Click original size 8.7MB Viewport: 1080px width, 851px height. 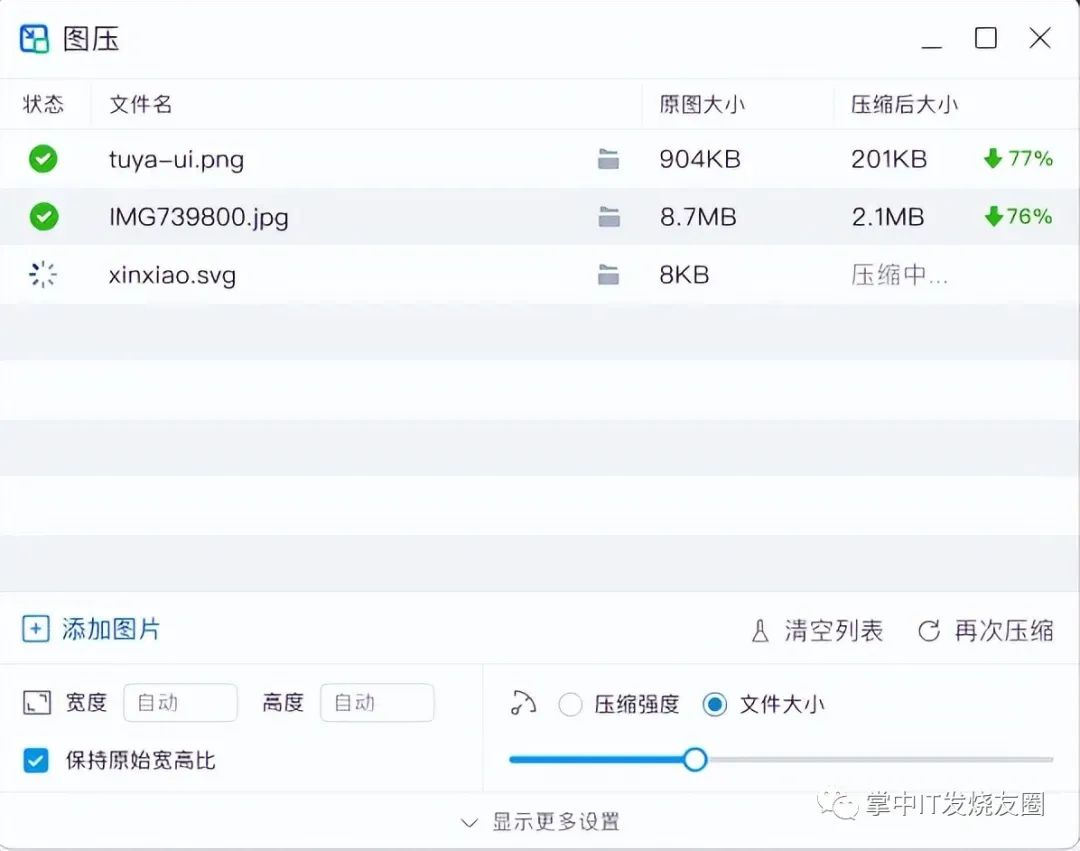(698, 217)
